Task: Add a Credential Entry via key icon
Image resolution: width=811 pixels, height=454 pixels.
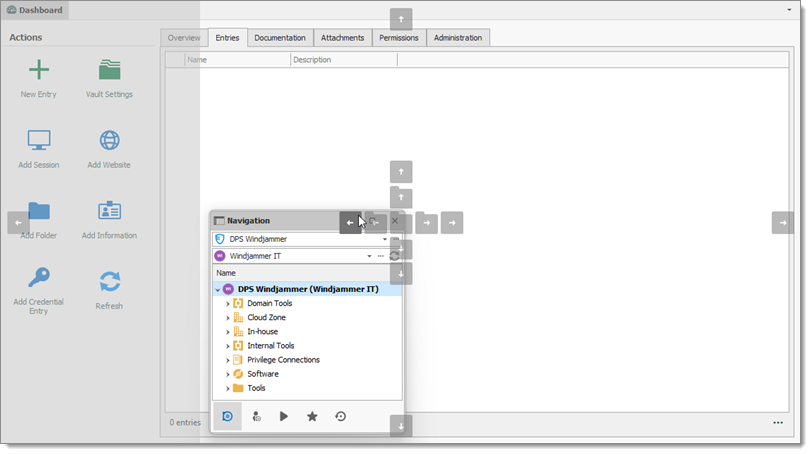Action: (39, 277)
